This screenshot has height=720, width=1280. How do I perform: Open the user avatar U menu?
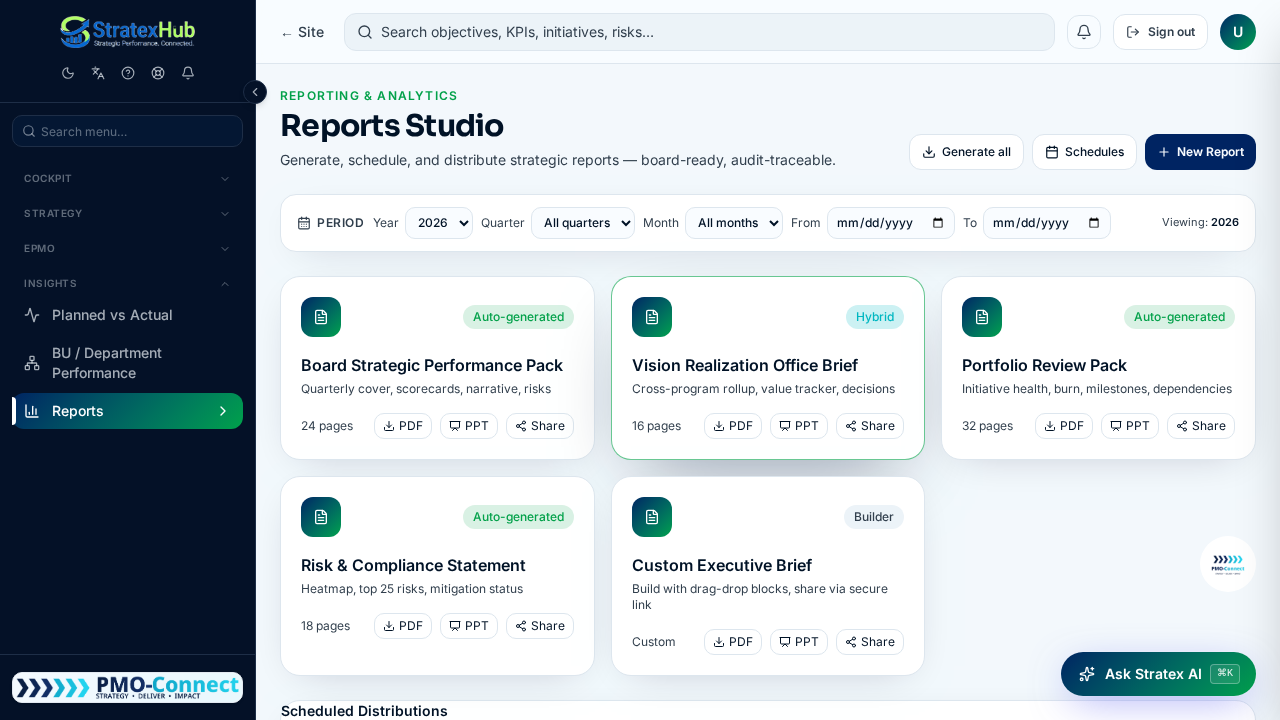click(x=1238, y=32)
